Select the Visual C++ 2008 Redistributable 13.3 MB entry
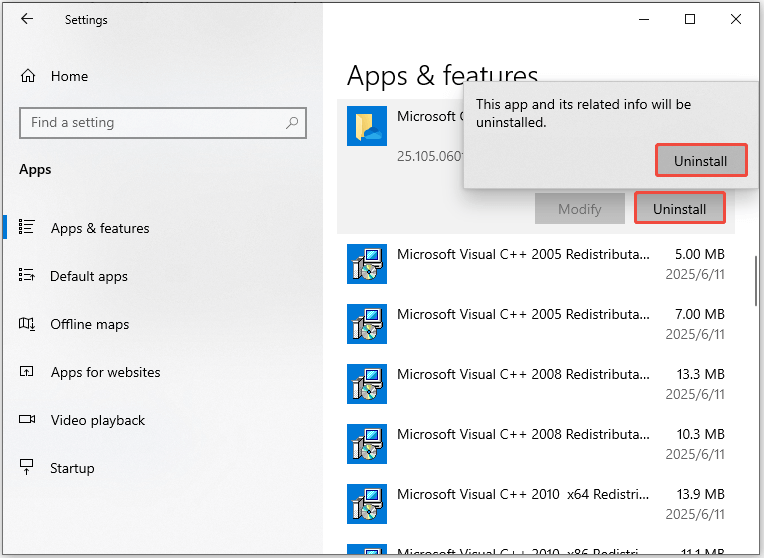Screen dimensions: 764x558 coord(536,384)
